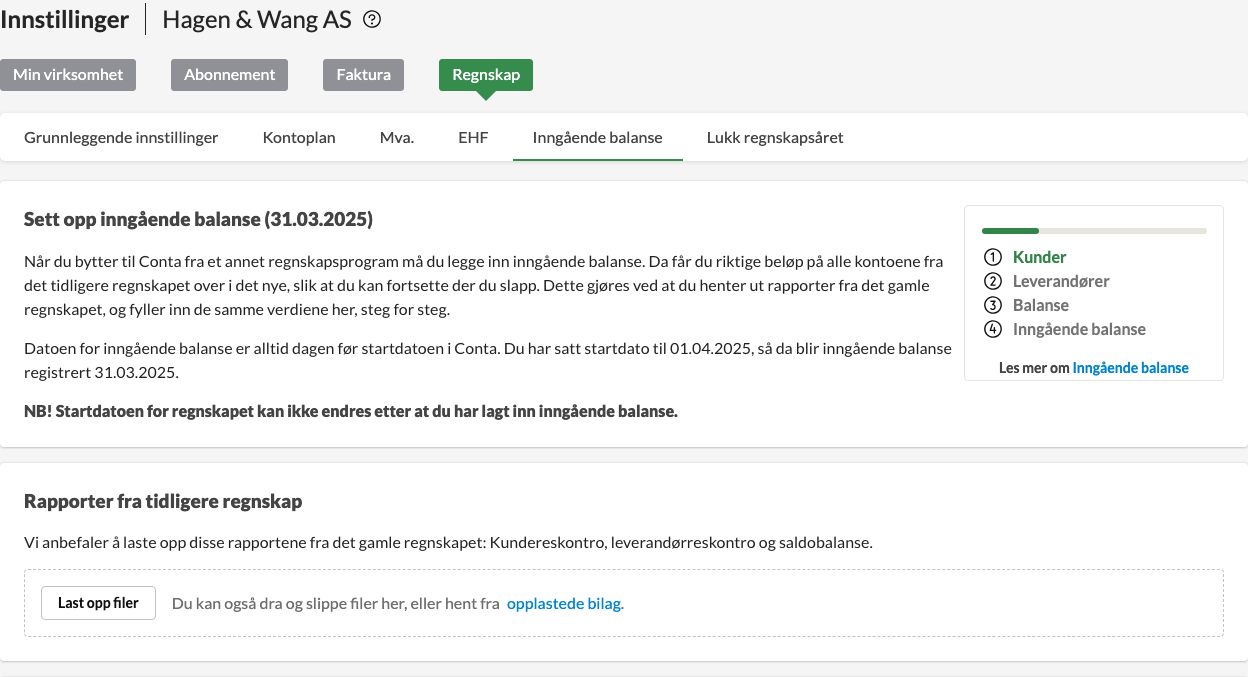Open the Faktura section
The width and height of the screenshot is (1248, 677).
pyautogui.click(x=363, y=75)
